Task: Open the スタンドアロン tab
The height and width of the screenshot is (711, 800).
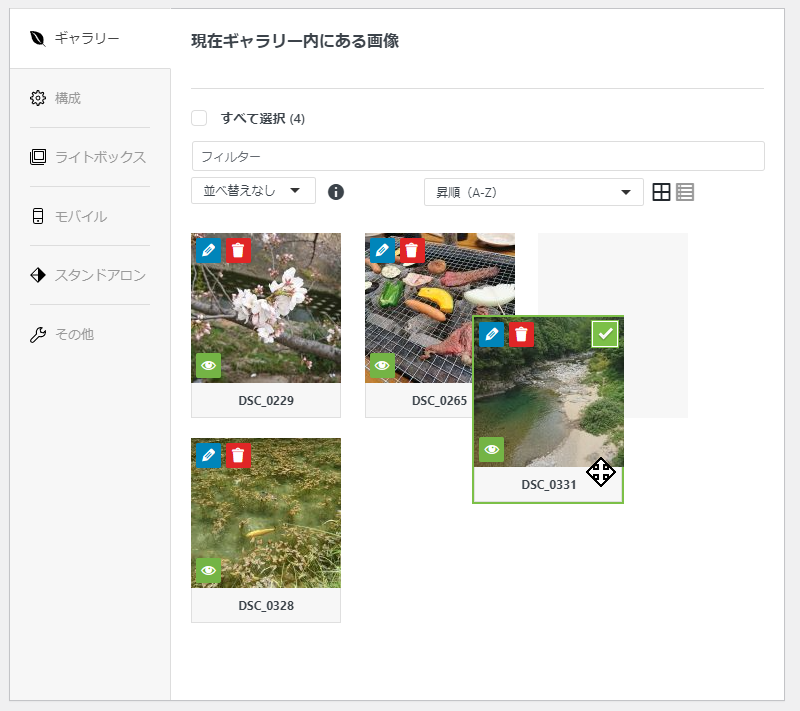Action: click(90, 275)
